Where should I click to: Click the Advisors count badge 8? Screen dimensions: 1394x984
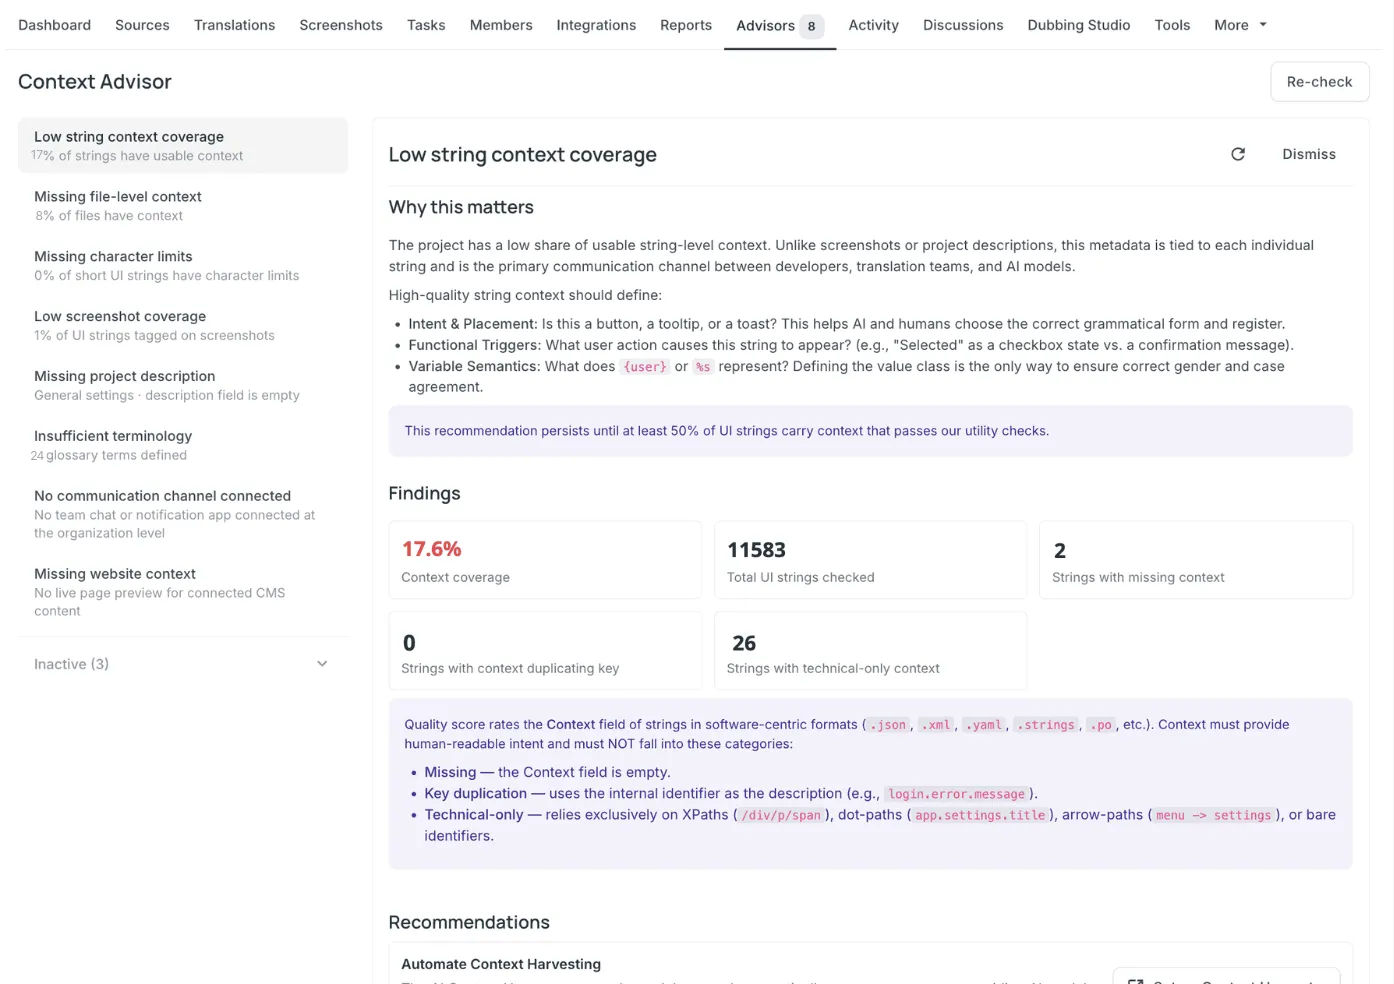pyautogui.click(x=811, y=26)
